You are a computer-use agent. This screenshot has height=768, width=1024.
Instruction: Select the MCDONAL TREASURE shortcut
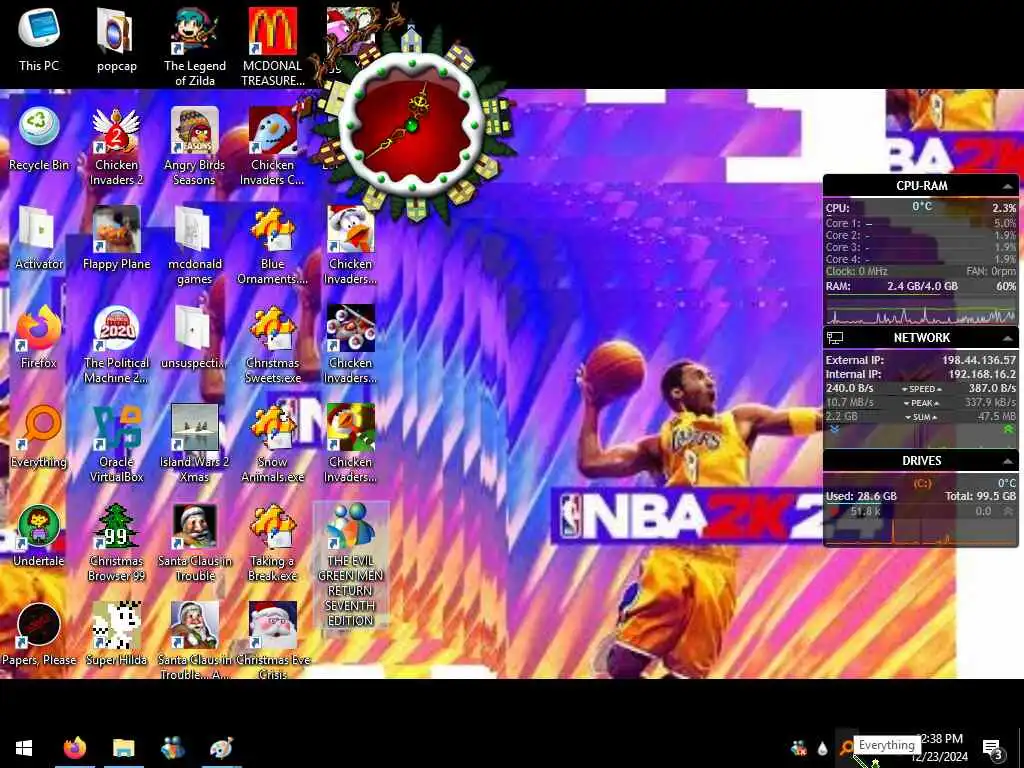(x=273, y=46)
